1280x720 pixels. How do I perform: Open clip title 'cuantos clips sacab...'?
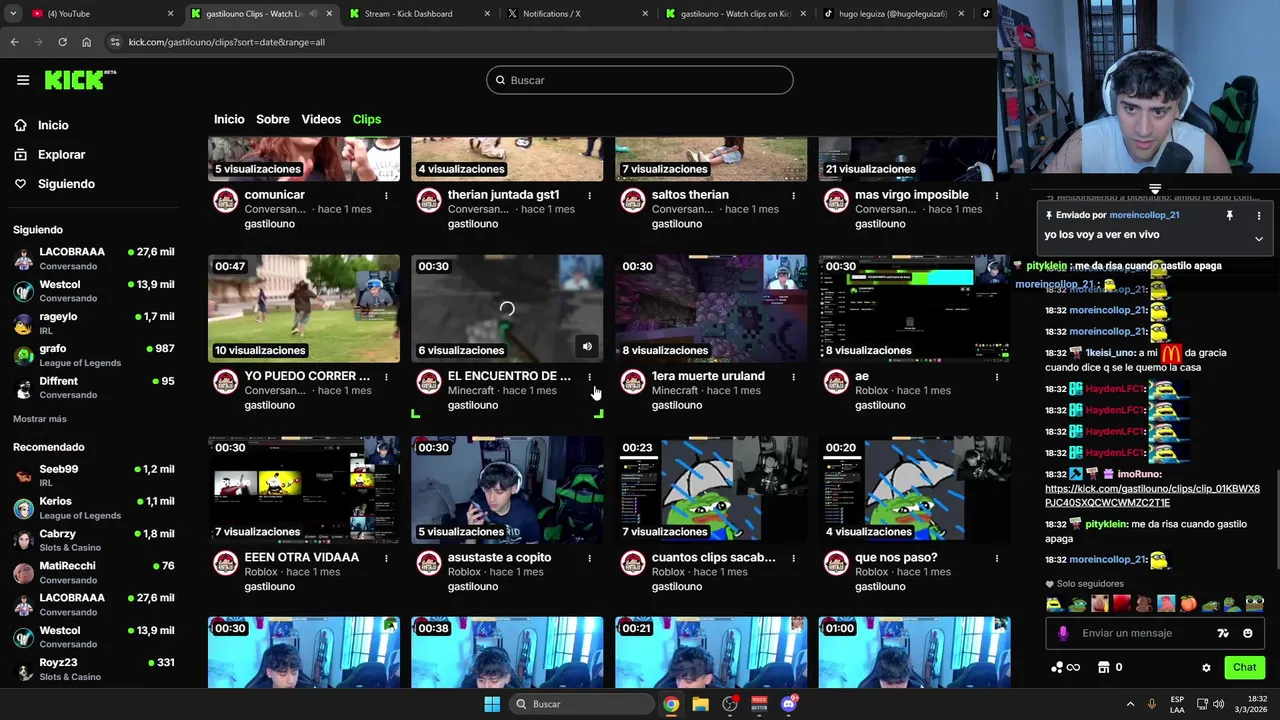713,557
